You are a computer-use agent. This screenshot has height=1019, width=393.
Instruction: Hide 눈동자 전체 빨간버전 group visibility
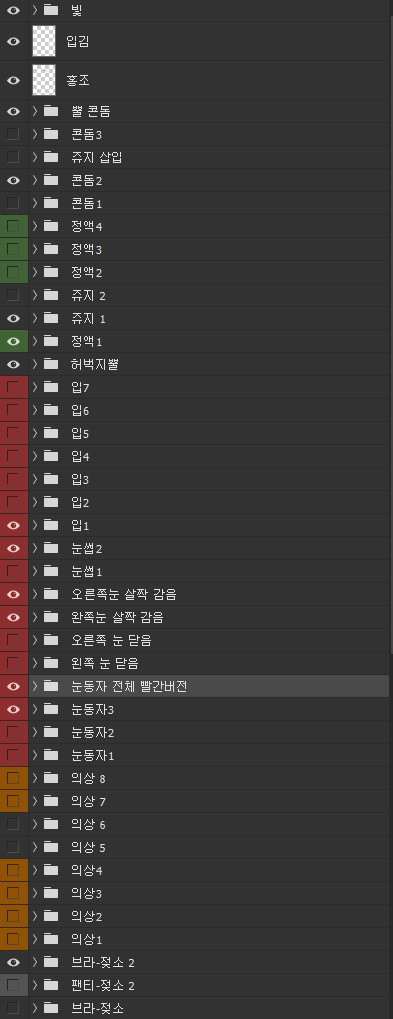13,686
